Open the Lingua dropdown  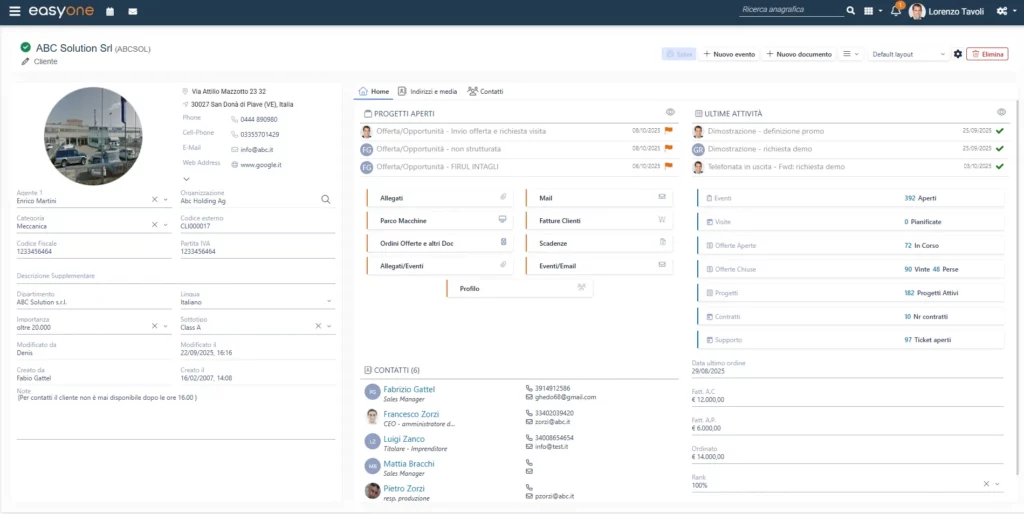point(330,301)
